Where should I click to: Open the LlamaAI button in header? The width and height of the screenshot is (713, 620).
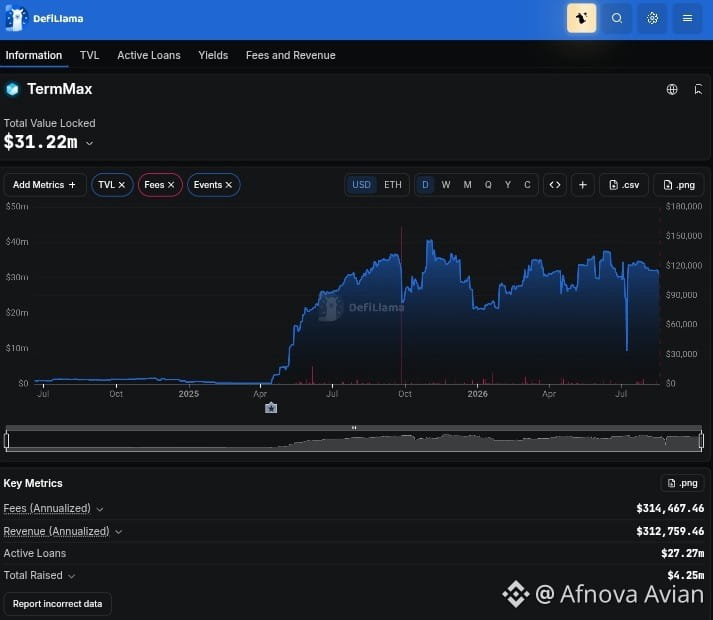pyautogui.click(x=581, y=18)
